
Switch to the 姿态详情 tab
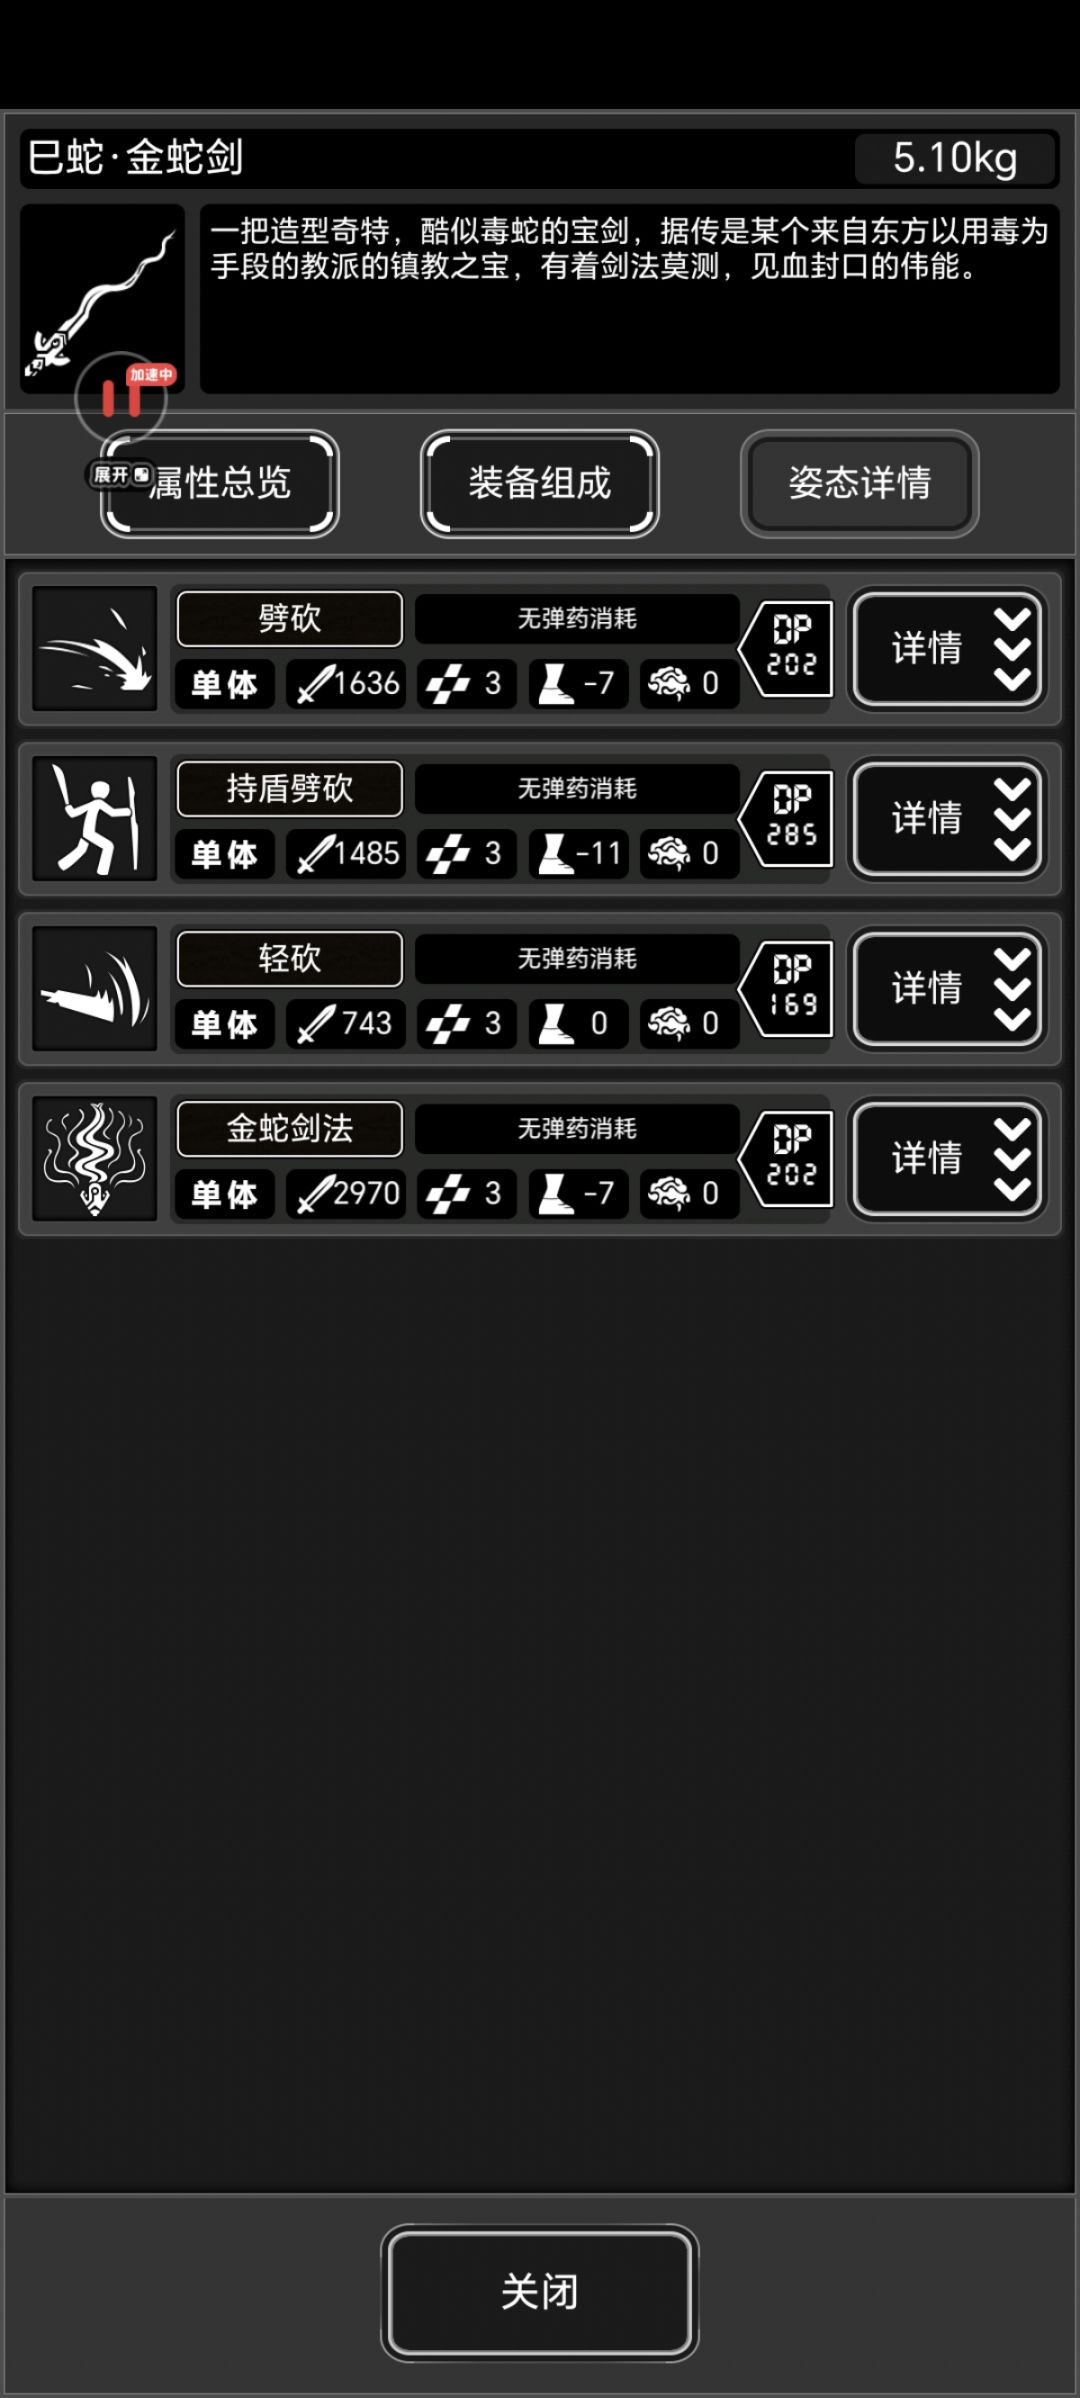coord(860,484)
